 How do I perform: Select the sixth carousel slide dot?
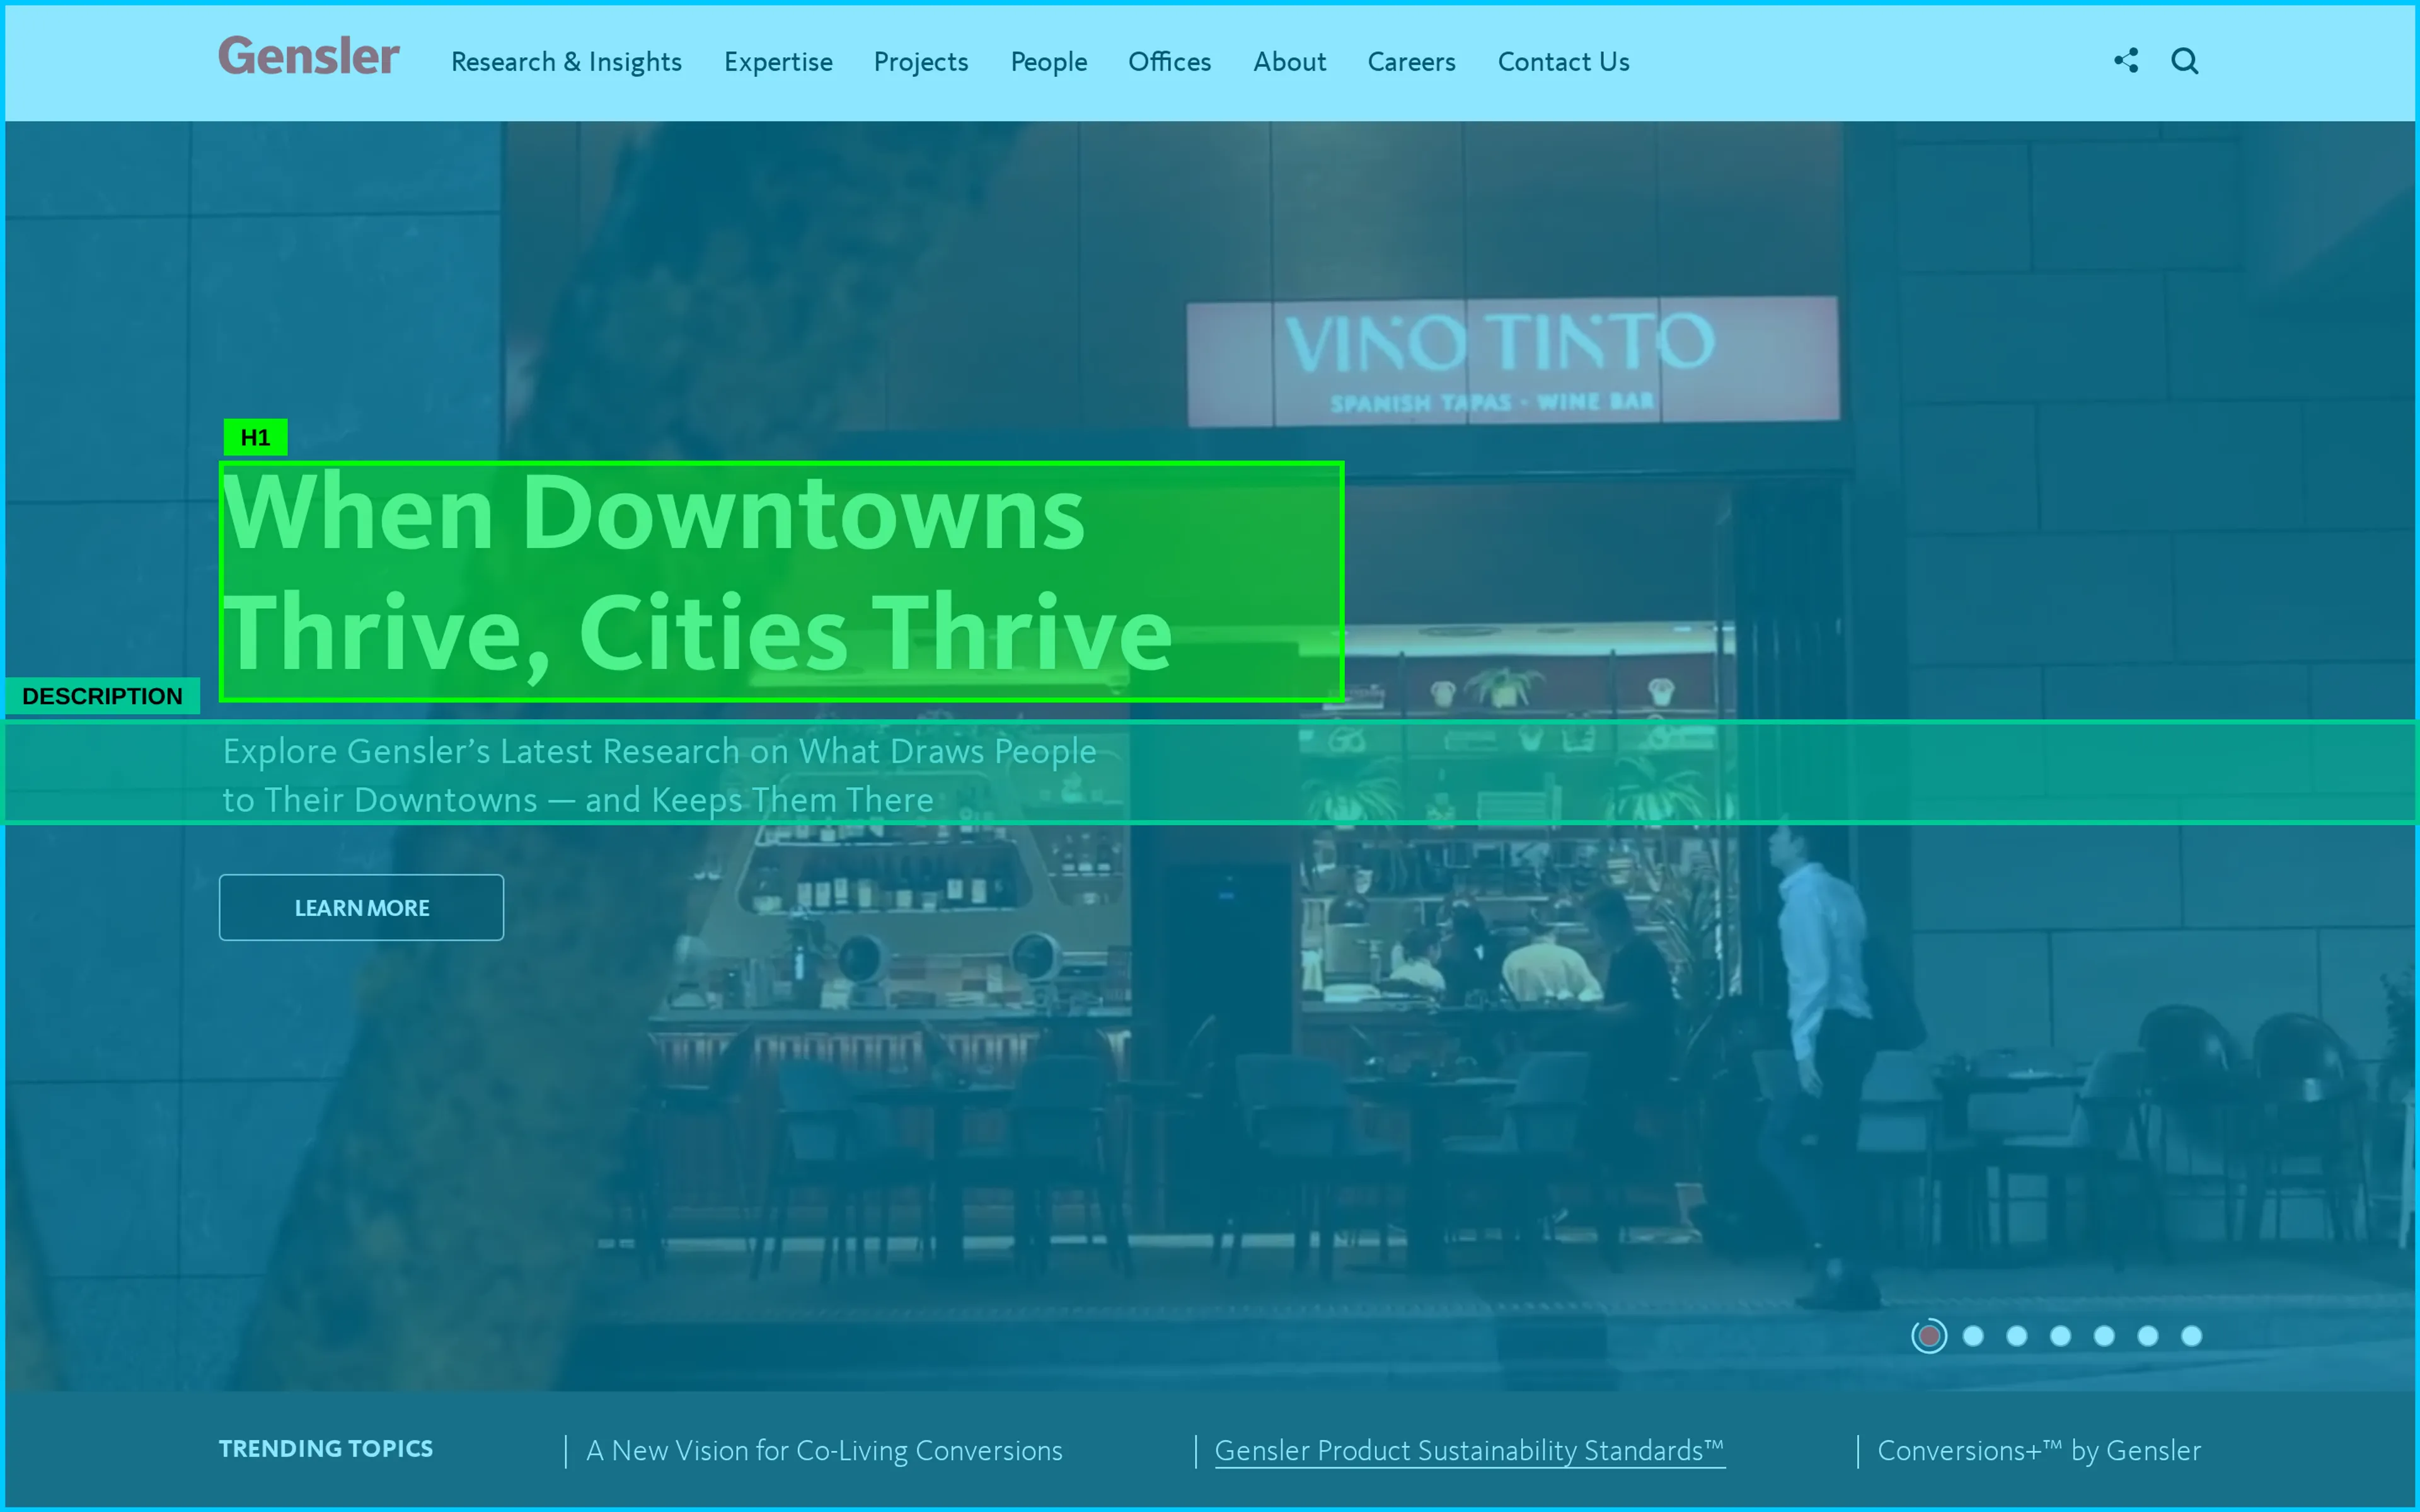tap(2148, 1336)
